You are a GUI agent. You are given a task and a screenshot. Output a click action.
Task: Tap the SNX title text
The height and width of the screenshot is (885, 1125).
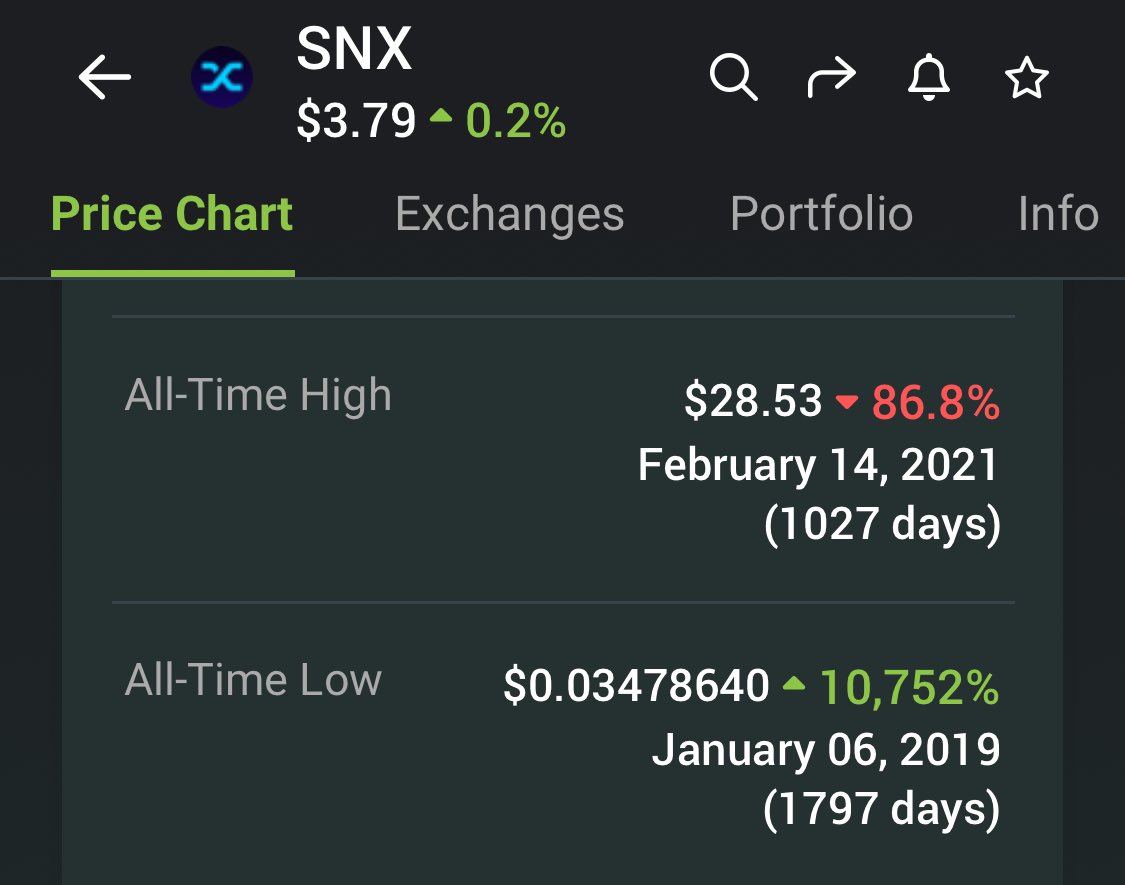coord(354,49)
